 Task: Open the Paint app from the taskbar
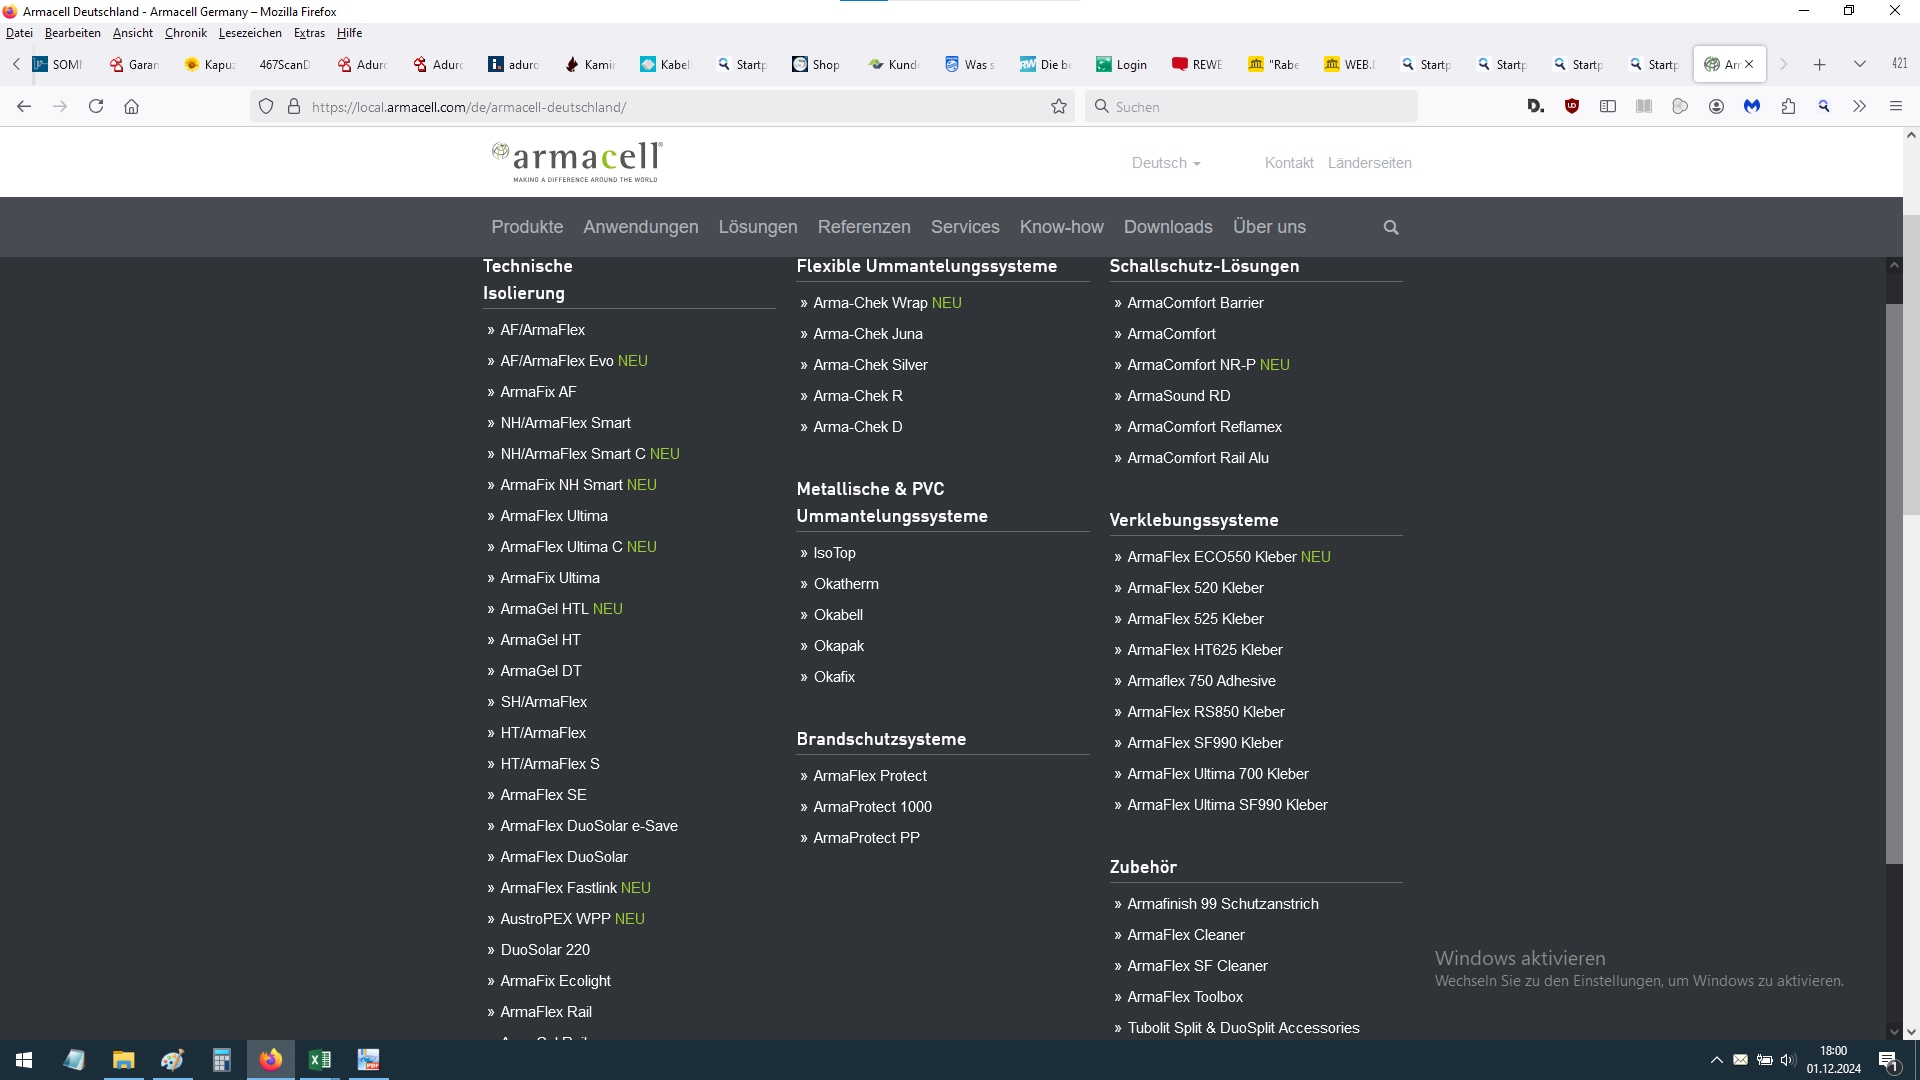click(x=172, y=1060)
